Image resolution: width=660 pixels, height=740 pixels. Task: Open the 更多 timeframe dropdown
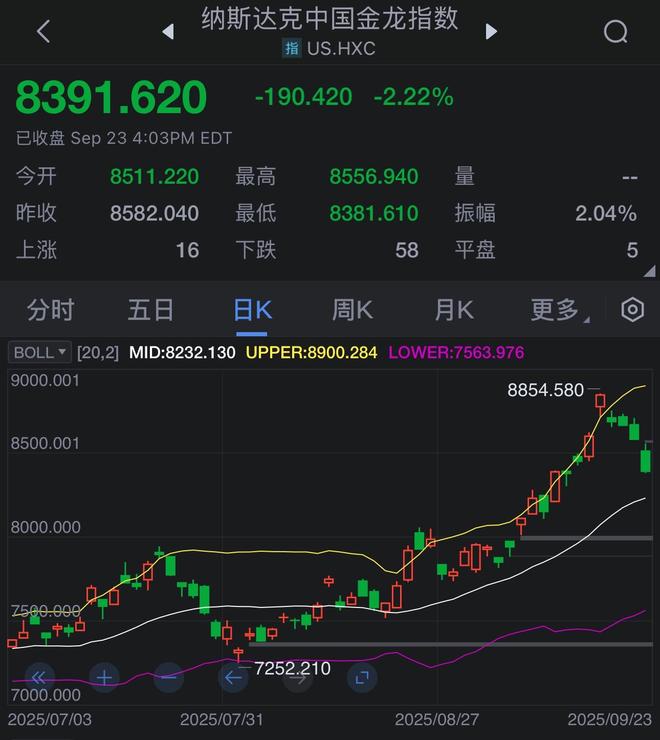click(x=560, y=310)
